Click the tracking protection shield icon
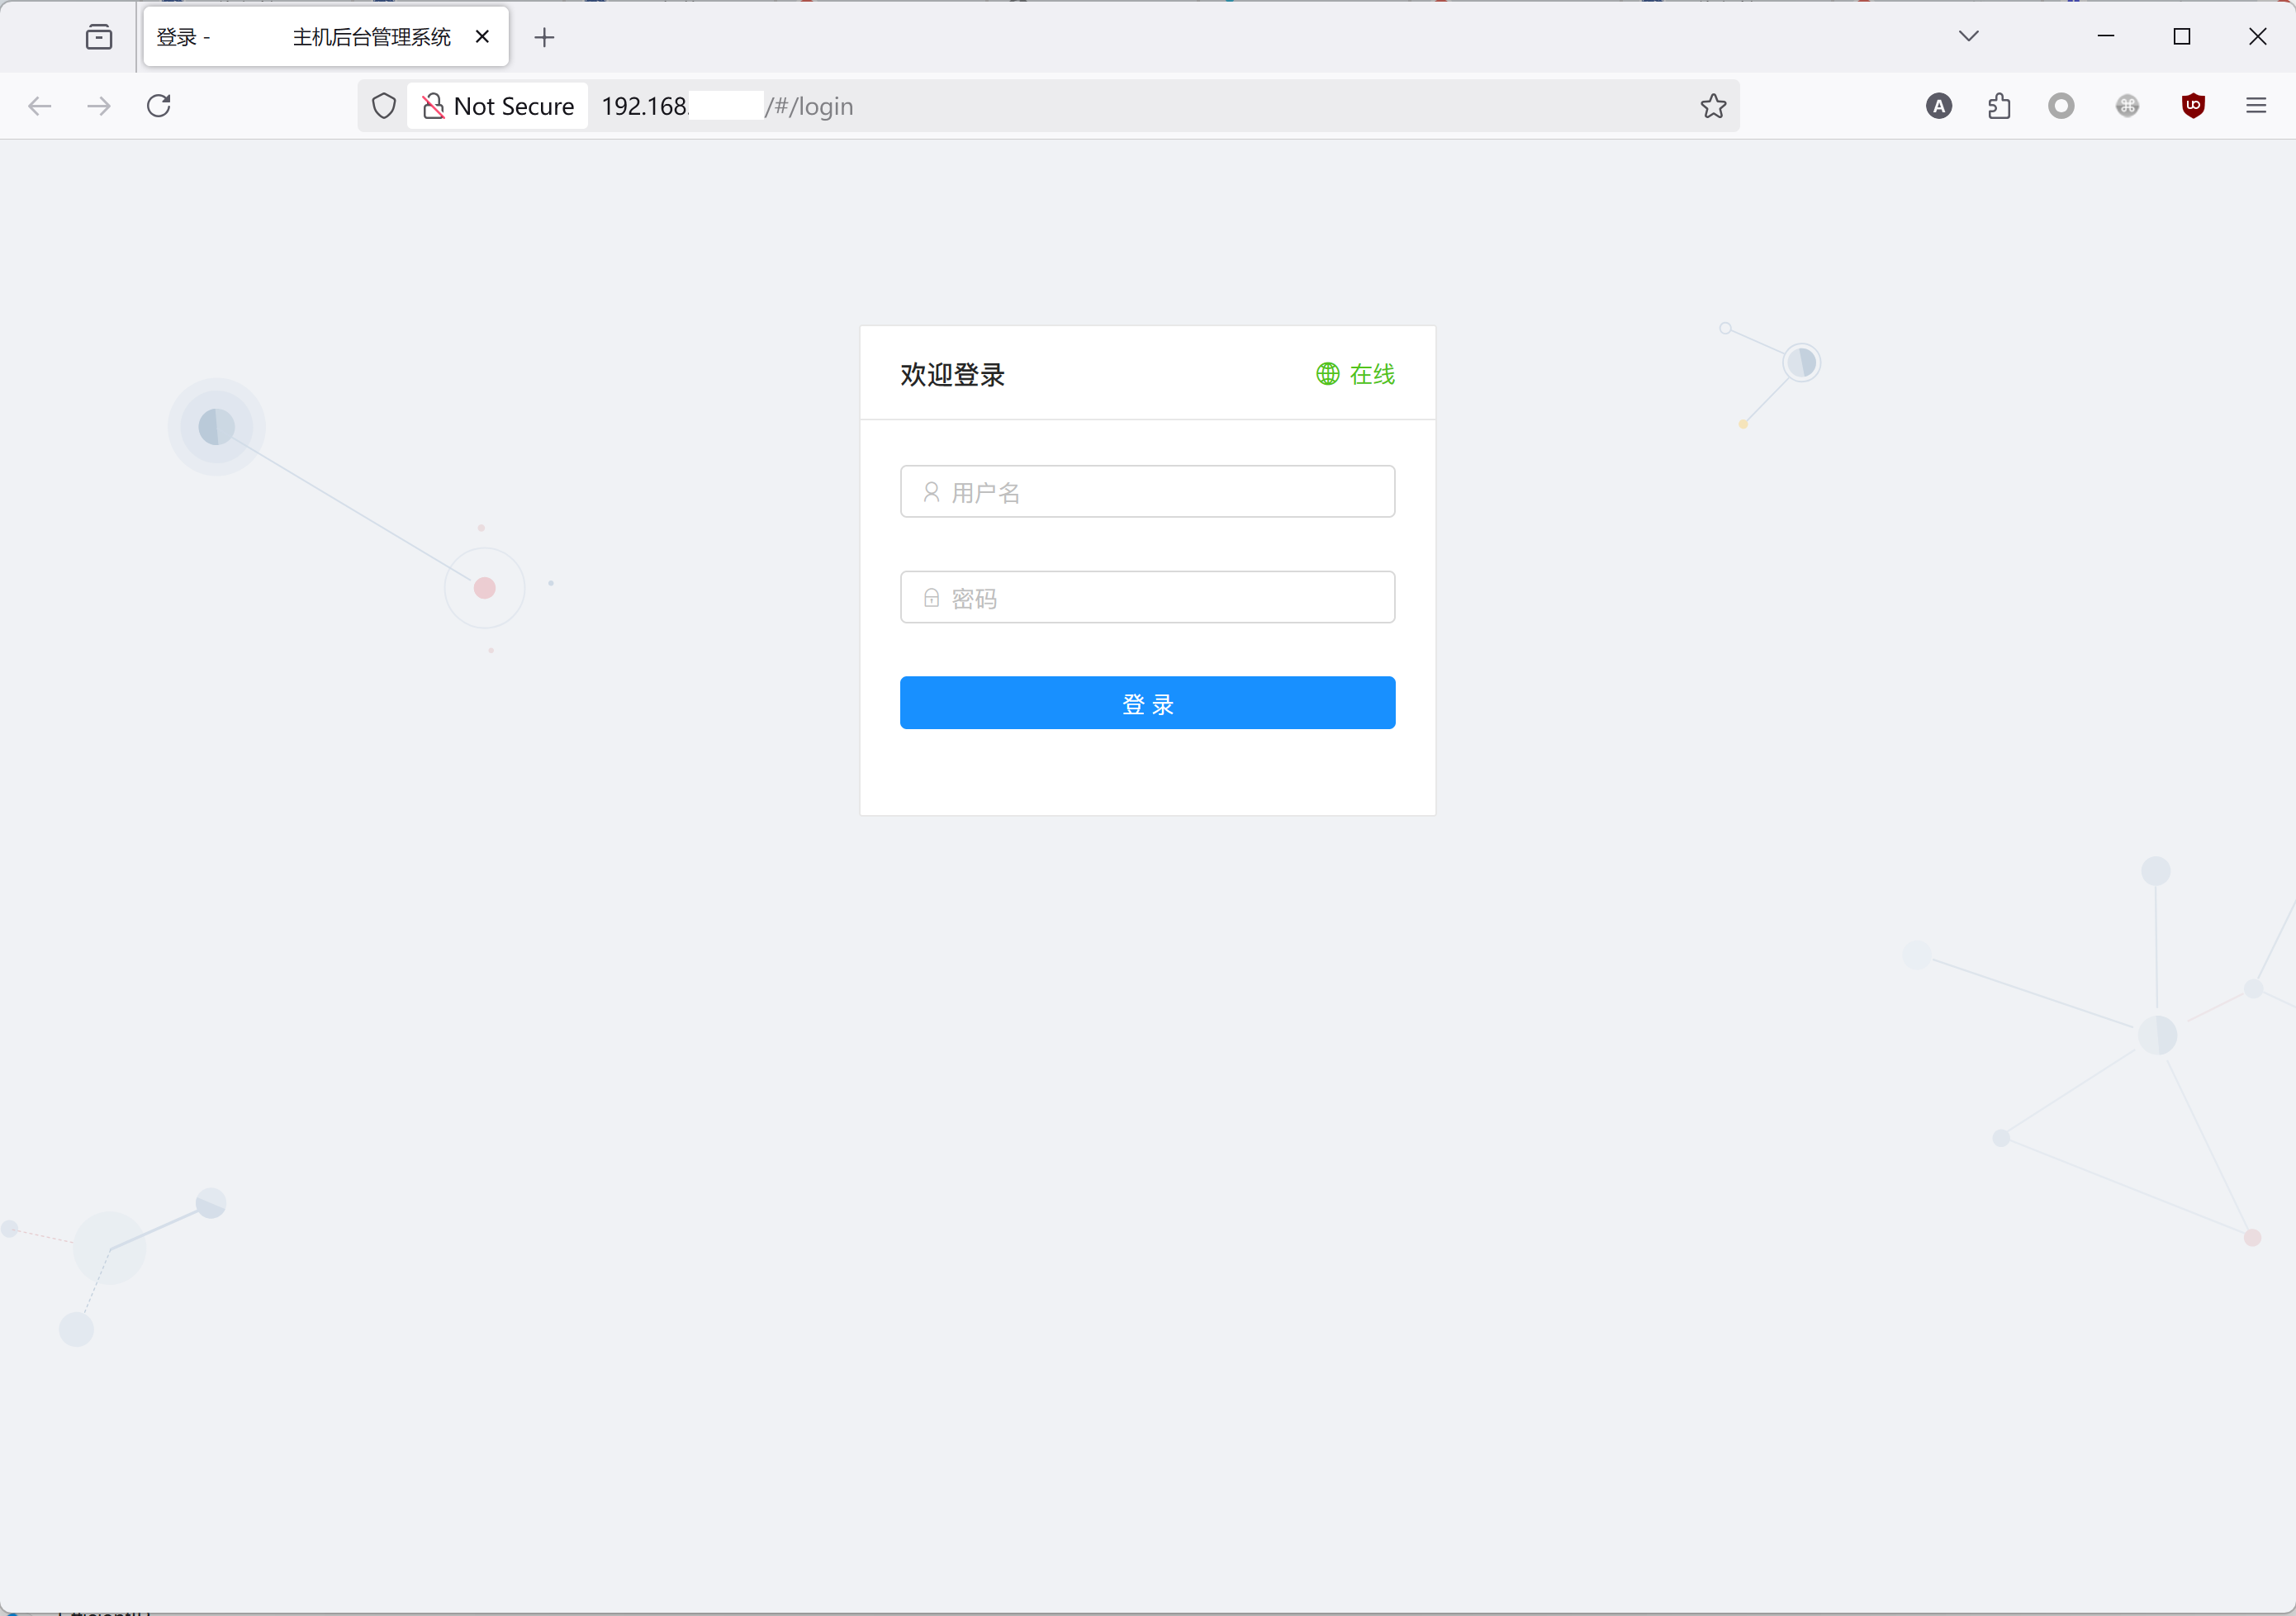This screenshot has height=1616, width=2296. [x=384, y=106]
